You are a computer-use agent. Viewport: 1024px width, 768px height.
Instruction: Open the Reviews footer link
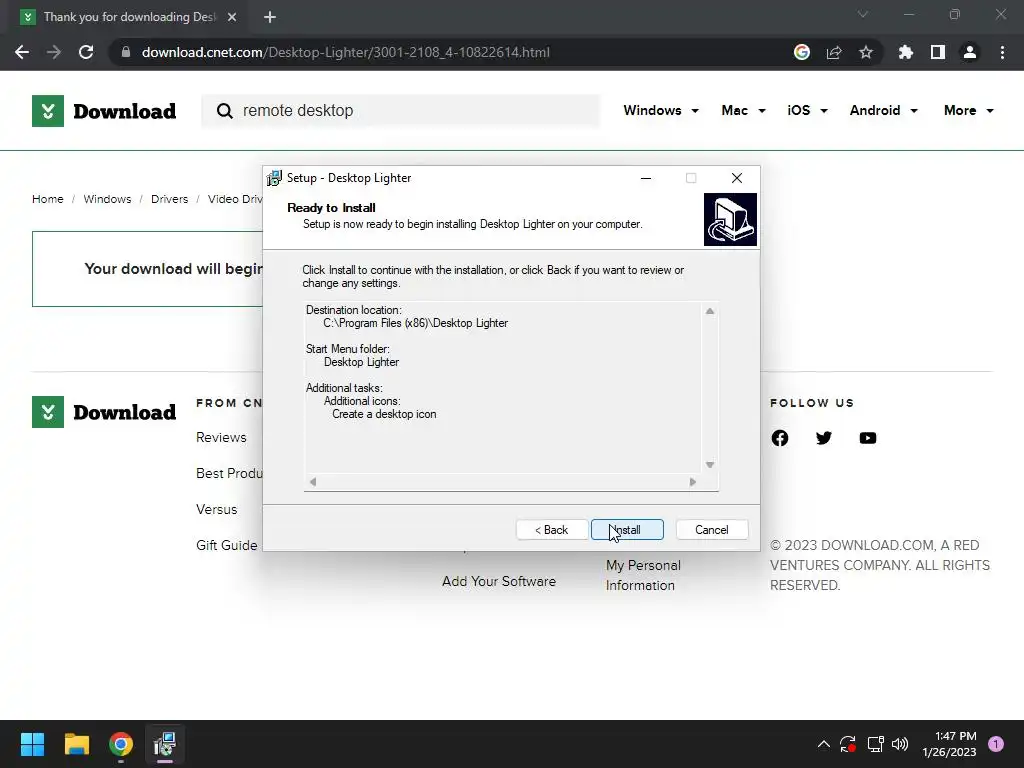coord(221,438)
